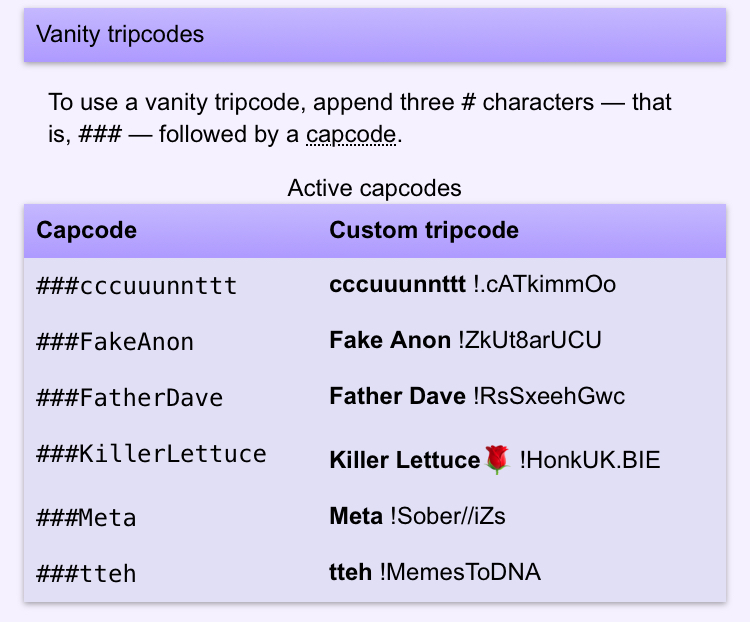Click the cccuuunnttt bold name
The height and width of the screenshot is (622, 750).
point(397,285)
